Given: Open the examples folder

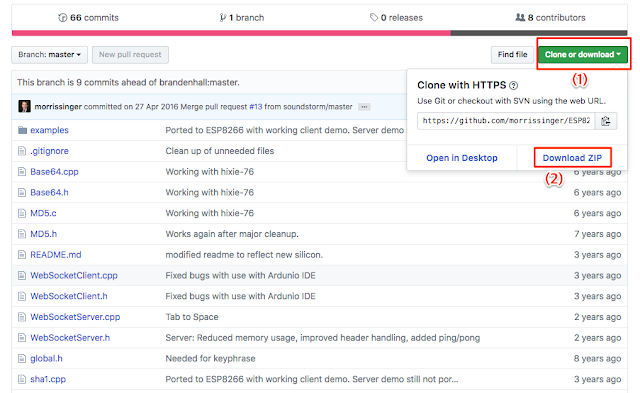Looking at the screenshot, I should [x=49, y=130].
